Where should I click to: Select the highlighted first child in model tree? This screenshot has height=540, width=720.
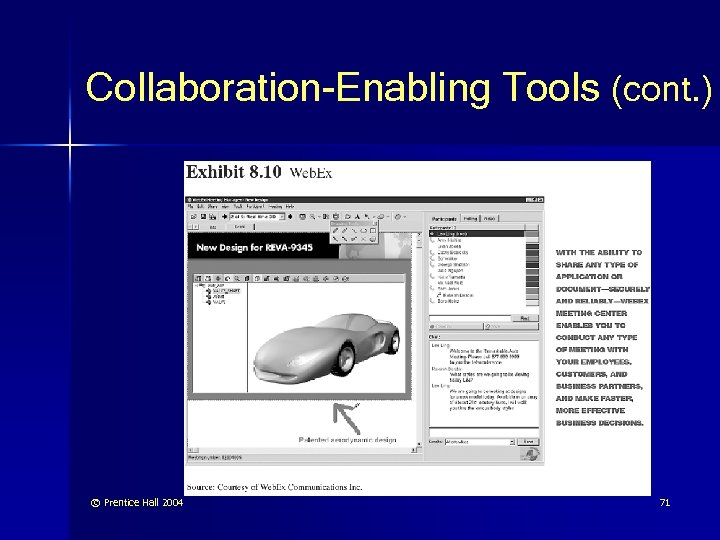(x=226, y=291)
